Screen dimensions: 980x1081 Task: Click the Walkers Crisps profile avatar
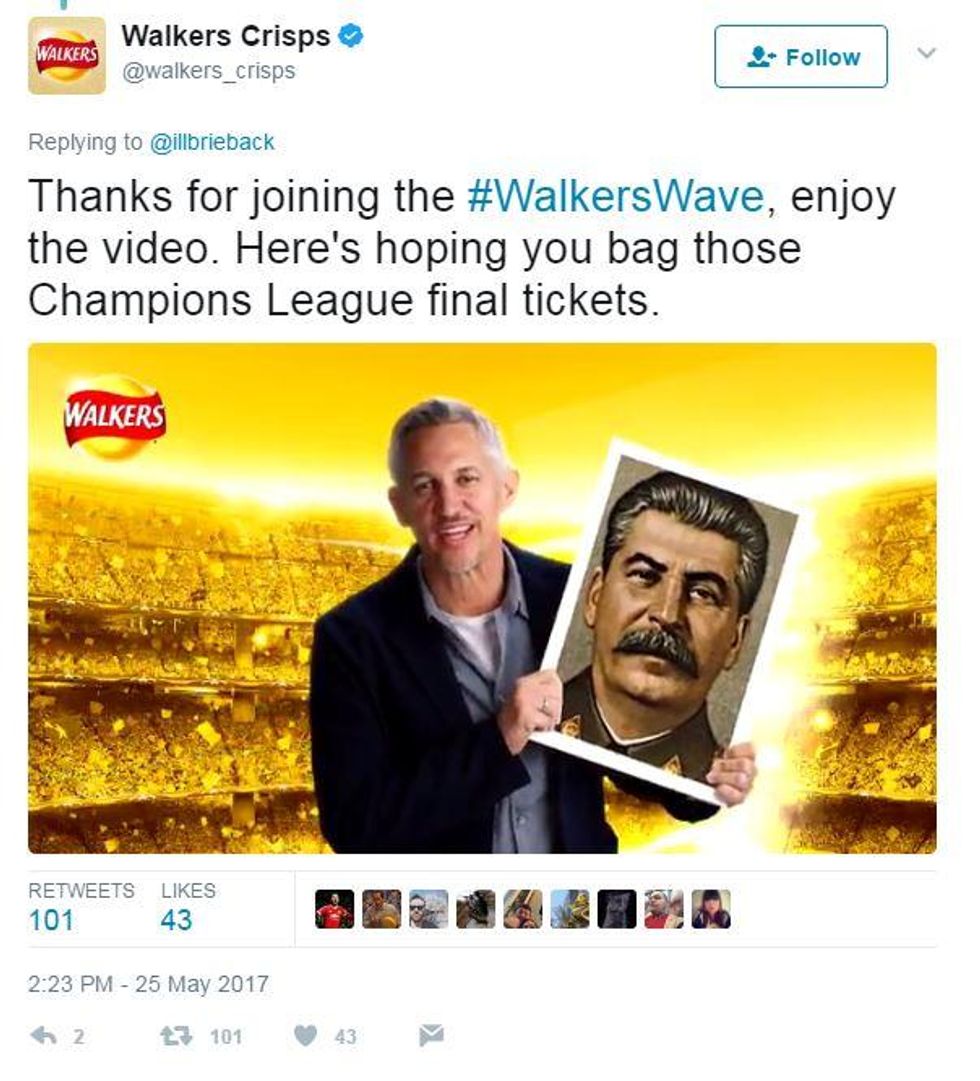67,56
